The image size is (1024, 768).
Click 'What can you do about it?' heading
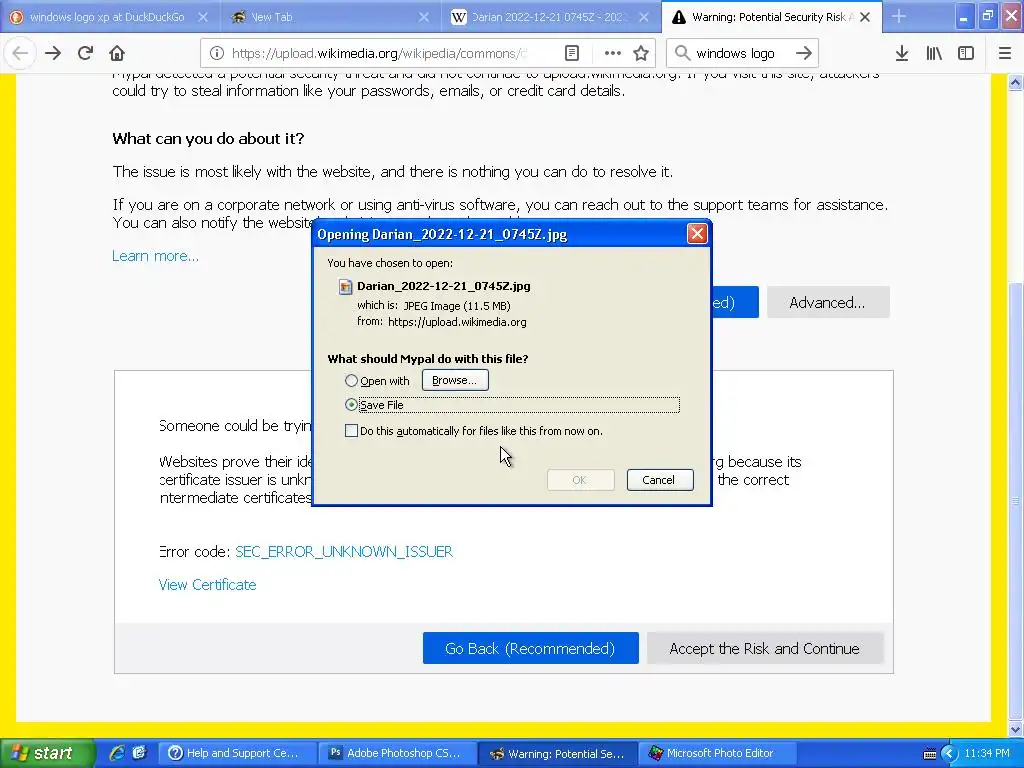click(x=208, y=138)
